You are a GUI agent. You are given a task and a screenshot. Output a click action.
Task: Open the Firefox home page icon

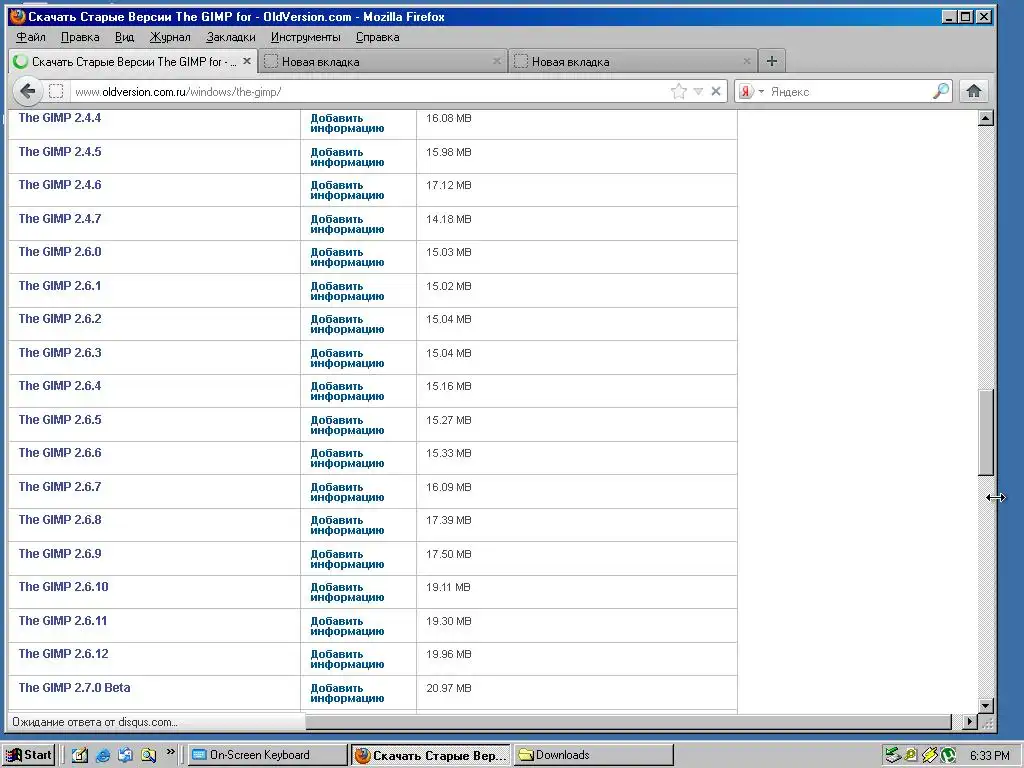pyautogui.click(x=974, y=91)
